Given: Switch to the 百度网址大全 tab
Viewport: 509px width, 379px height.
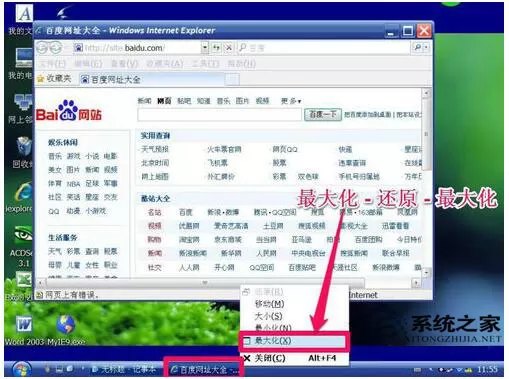Looking at the screenshot, I should (111, 79).
